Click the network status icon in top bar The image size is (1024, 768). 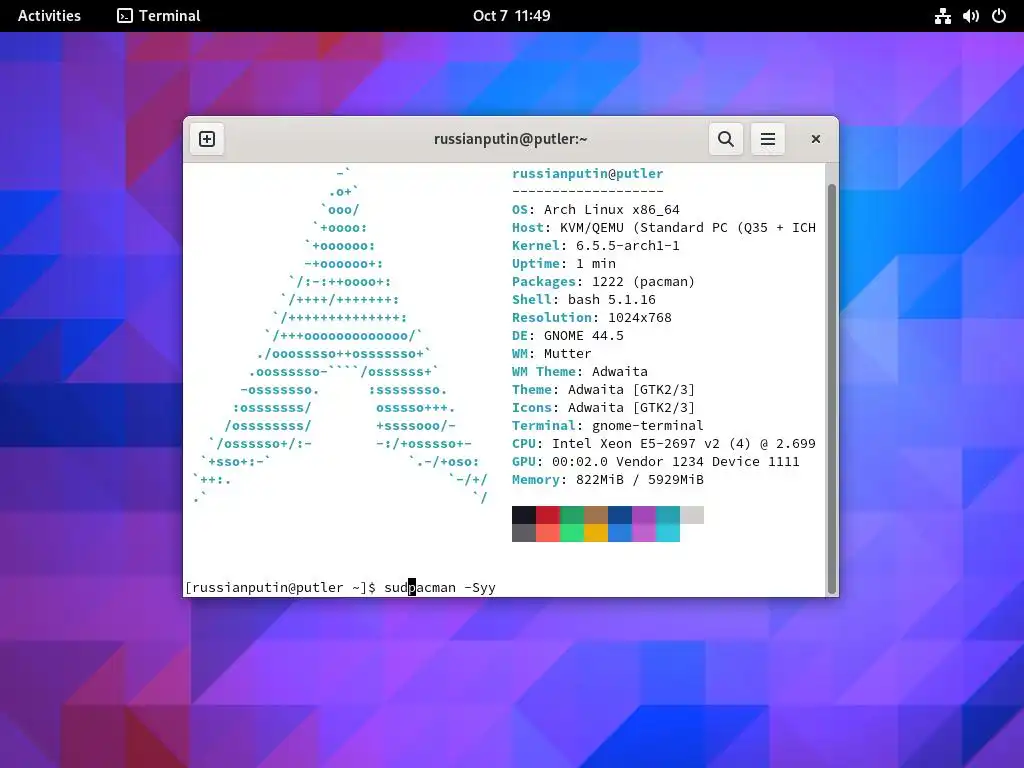[942, 16]
